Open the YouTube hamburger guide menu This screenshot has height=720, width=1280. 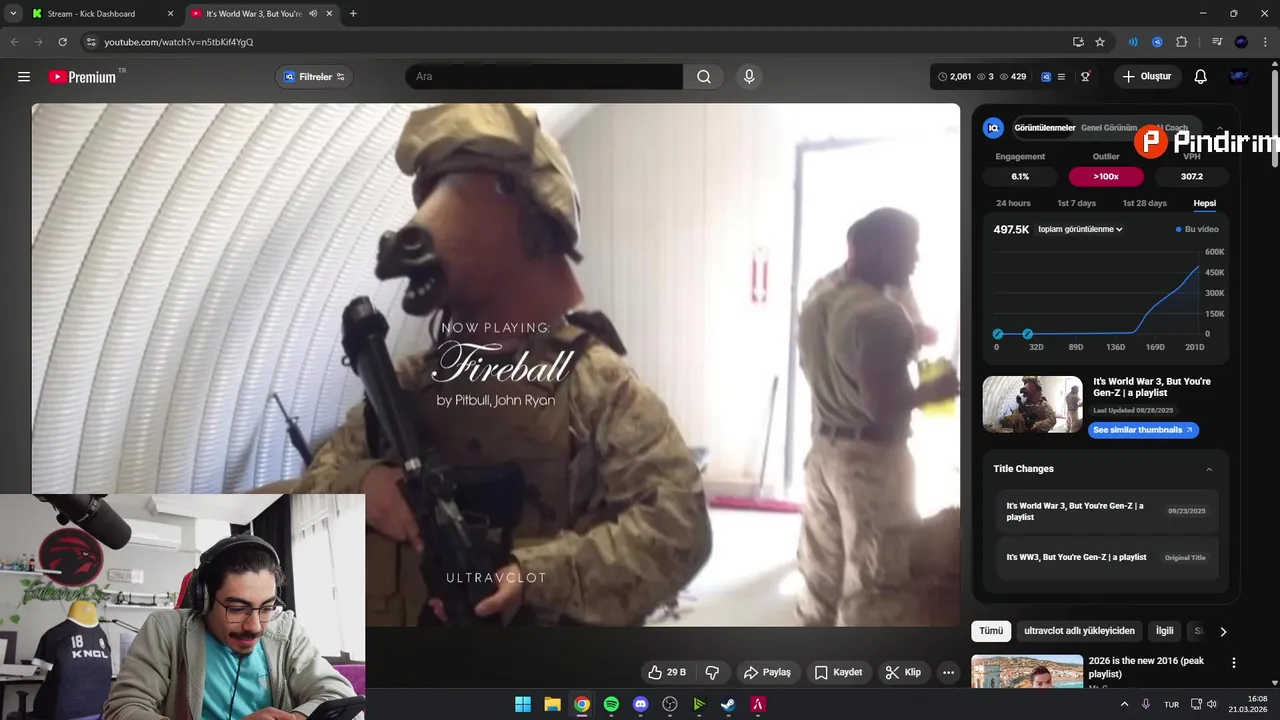[24, 77]
